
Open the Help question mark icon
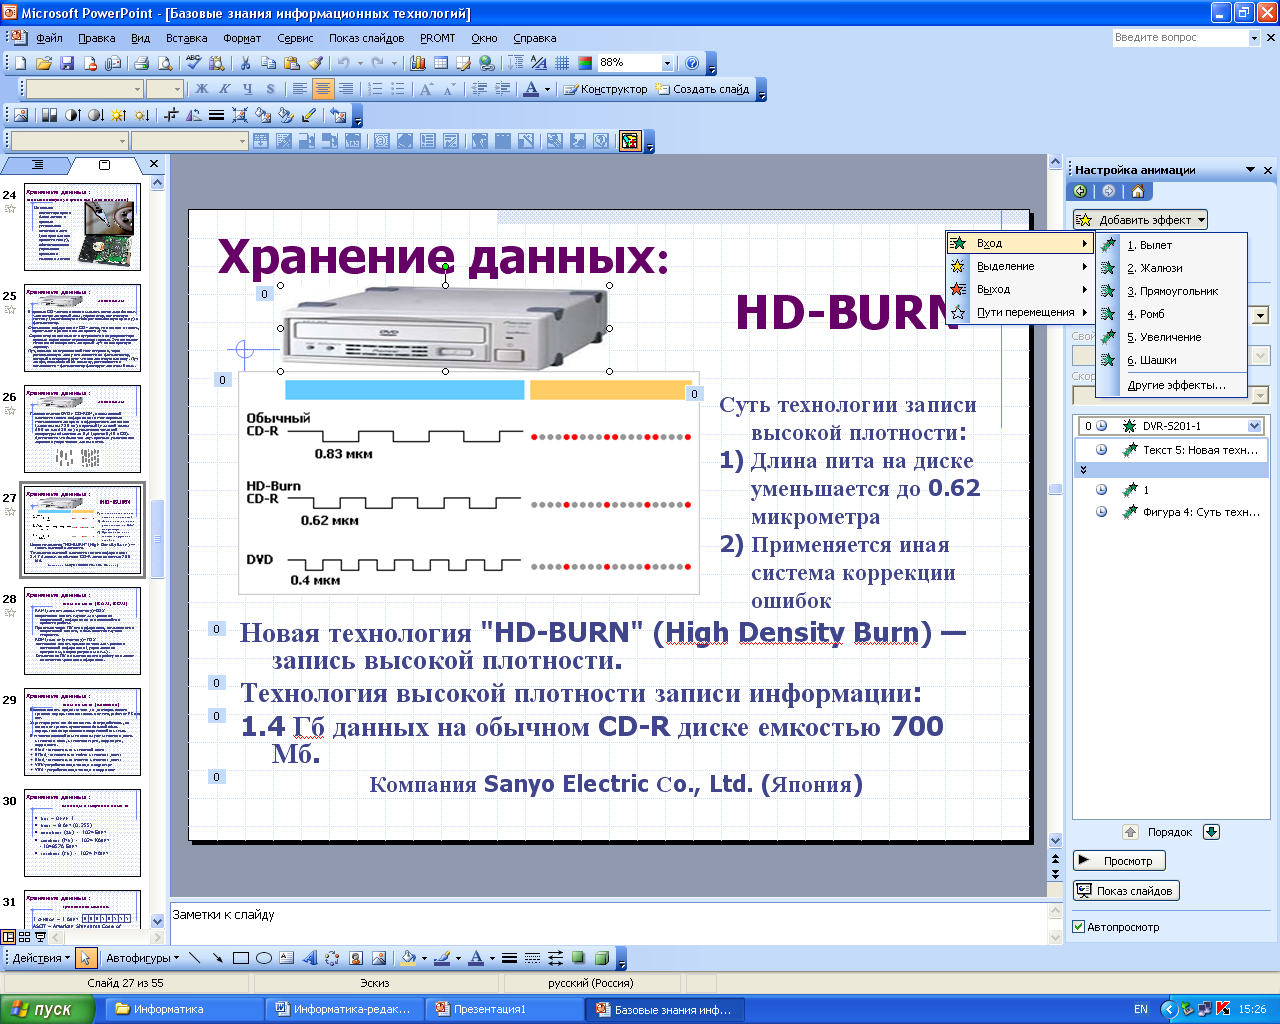tap(692, 63)
